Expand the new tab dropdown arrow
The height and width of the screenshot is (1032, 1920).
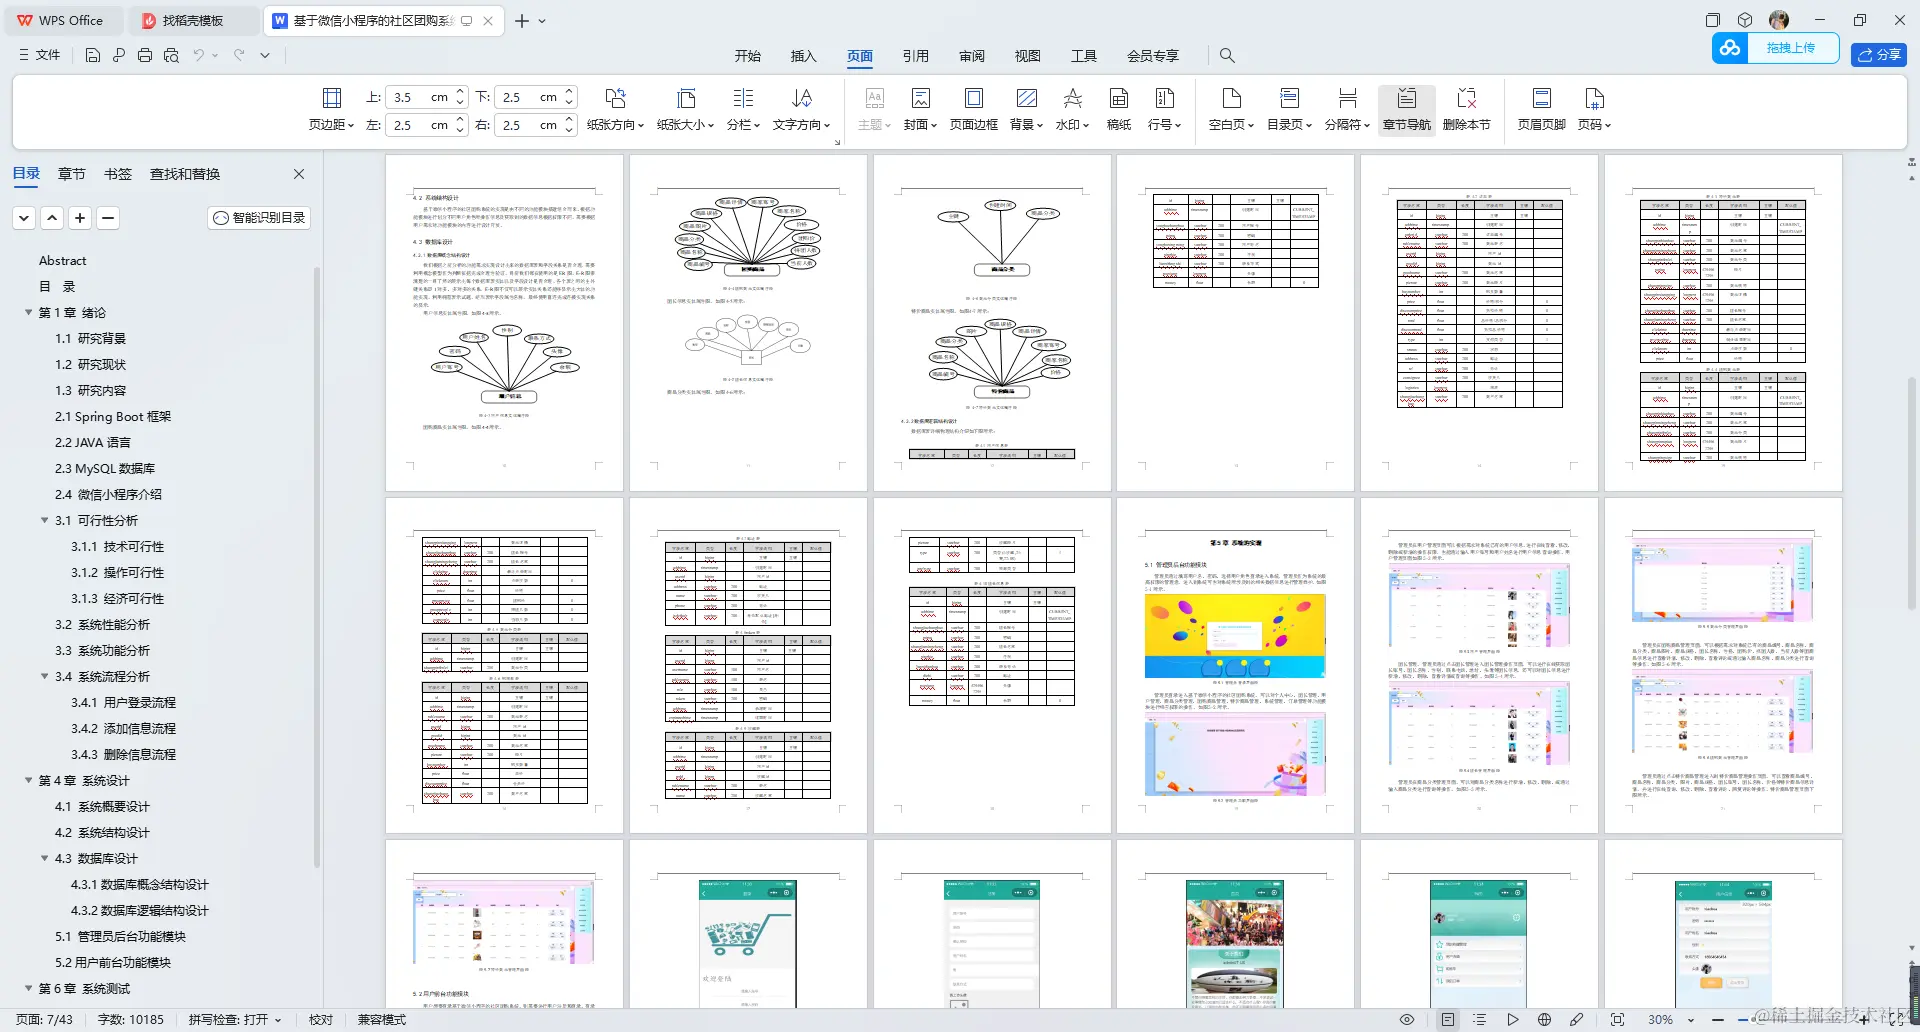pyautogui.click(x=542, y=21)
